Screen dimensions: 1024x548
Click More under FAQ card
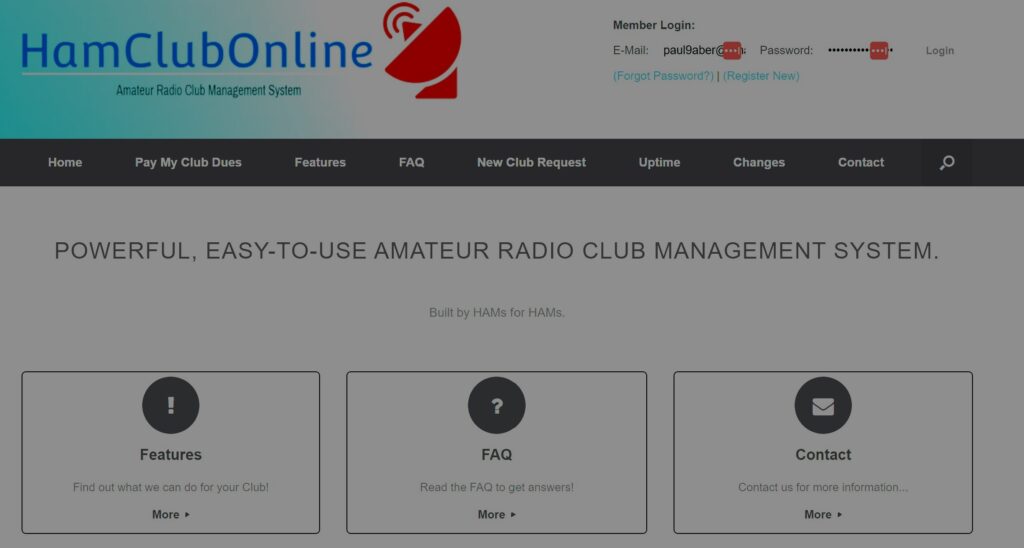tap(496, 515)
